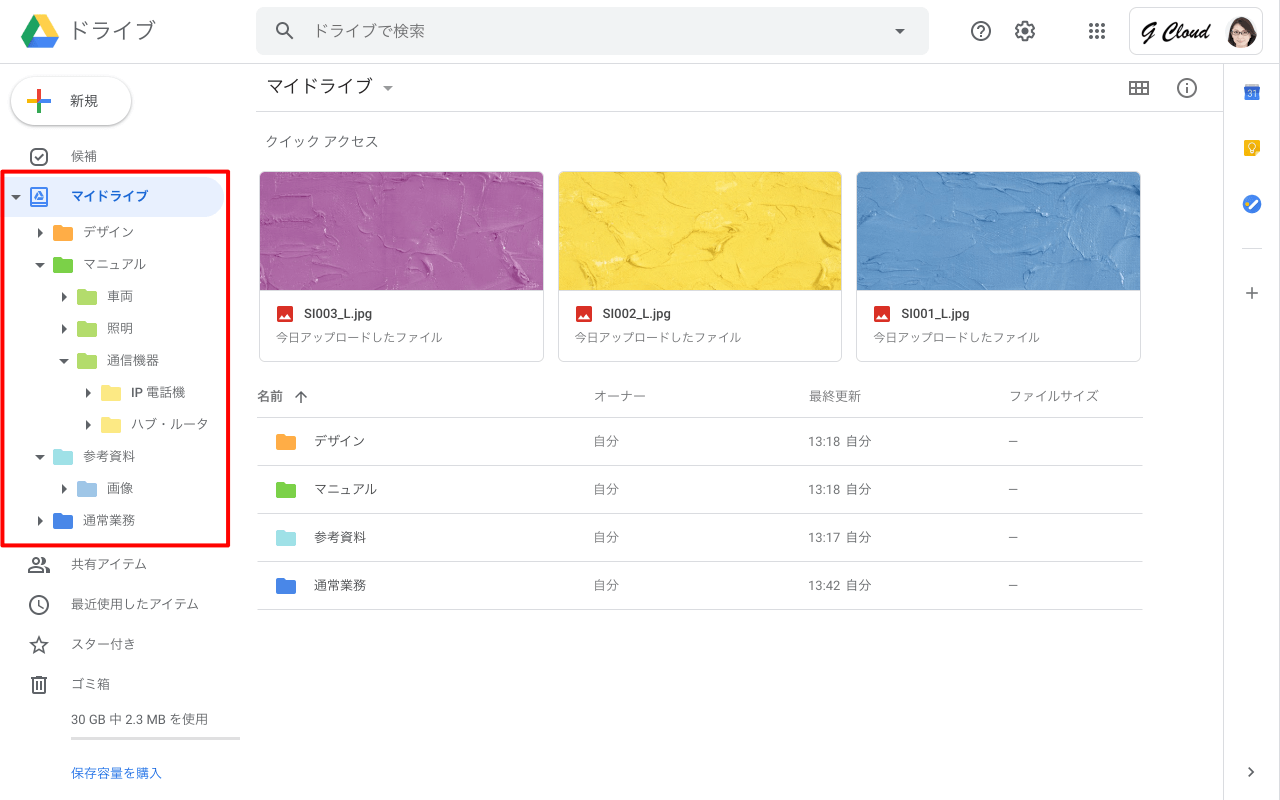Click the 最終更新 column header
This screenshot has height=800, width=1280.
(835, 396)
